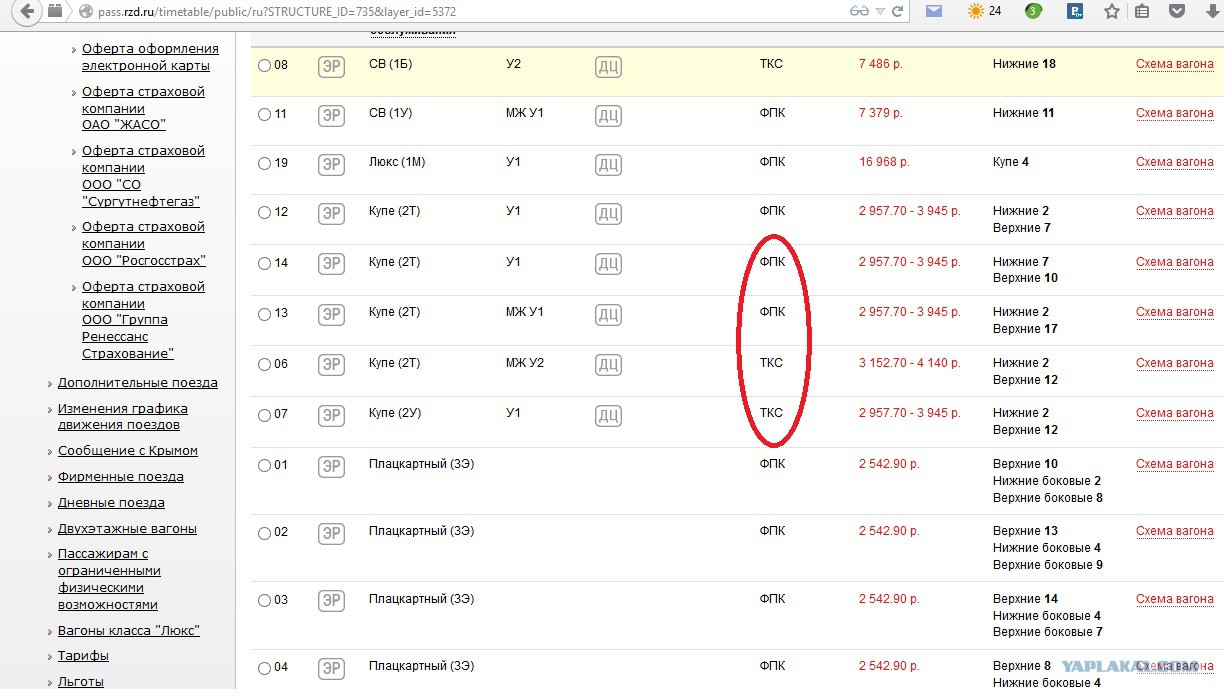Select wagon 19 radio button

(x=264, y=163)
